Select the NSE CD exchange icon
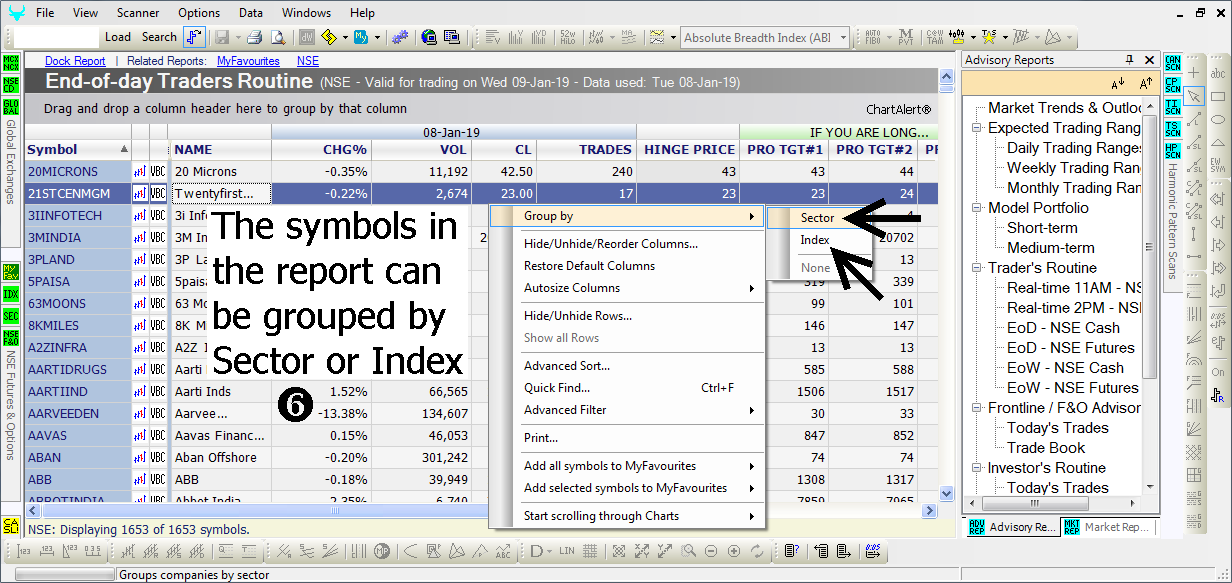 pos(11,85)
